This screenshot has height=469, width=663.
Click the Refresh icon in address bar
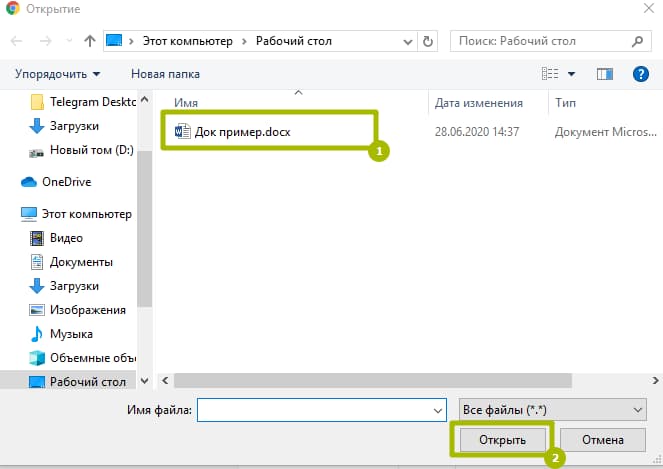coord(429,42)
